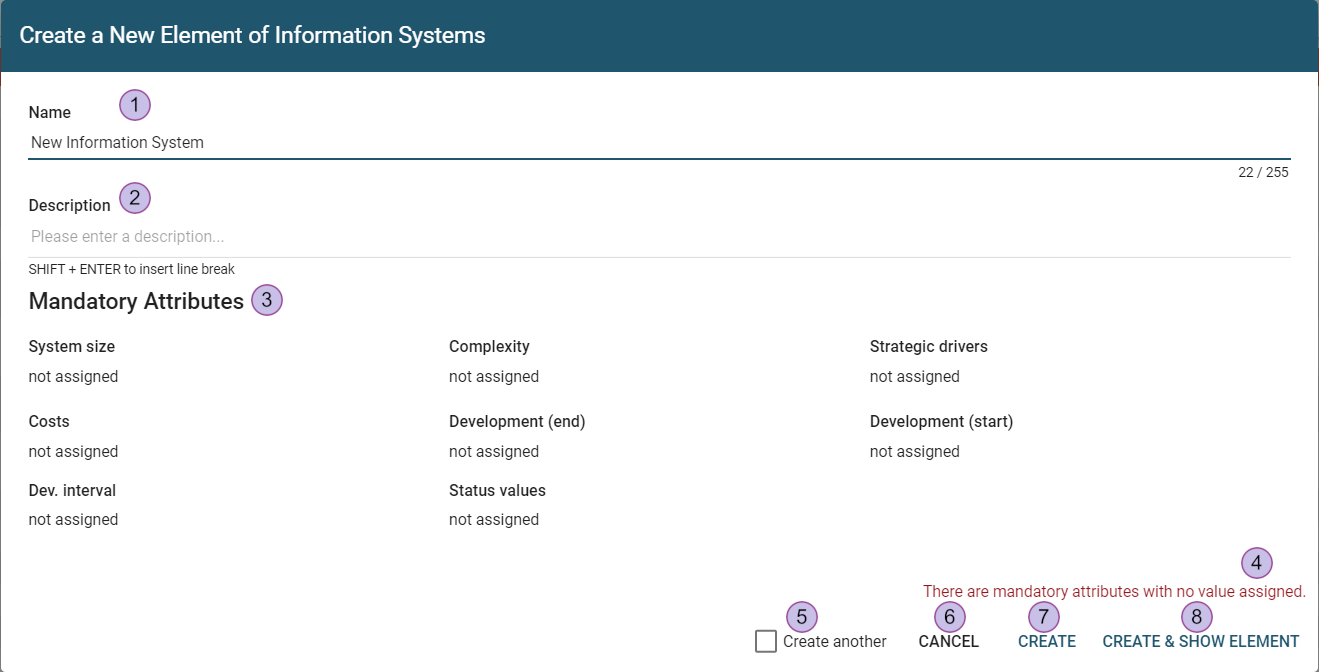
Task: Click CREATE & SHOW ELEMENT button
Action: pyautogui.click(x=1200, y=641)
